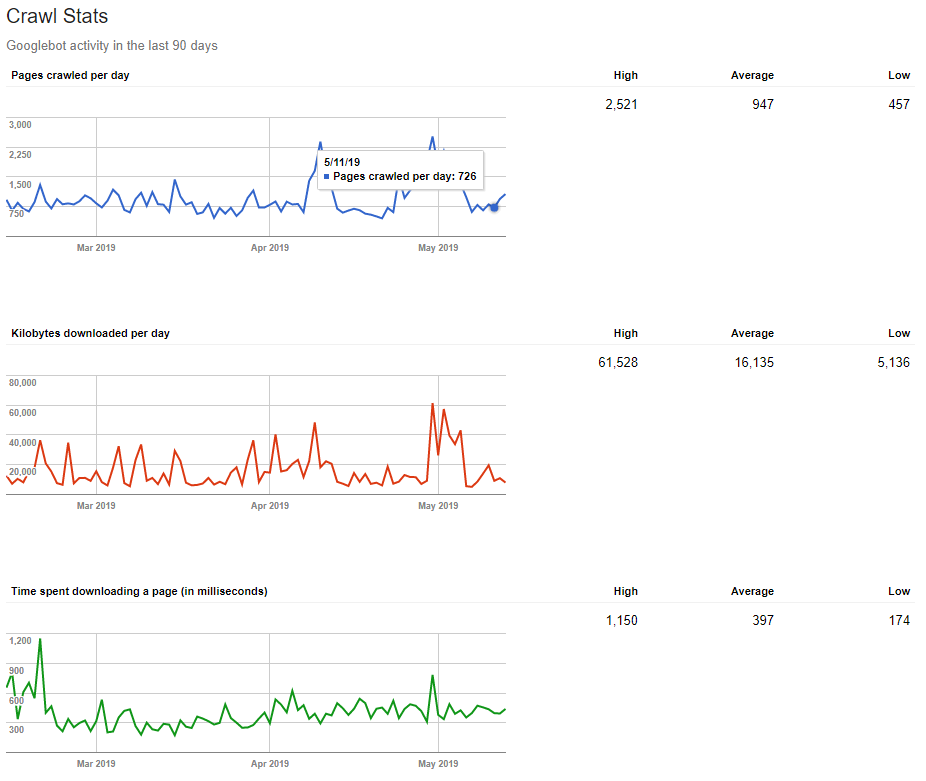Click the 3,000 axis label on blue chart
926x781 pixels.
(x=20, y=125)
